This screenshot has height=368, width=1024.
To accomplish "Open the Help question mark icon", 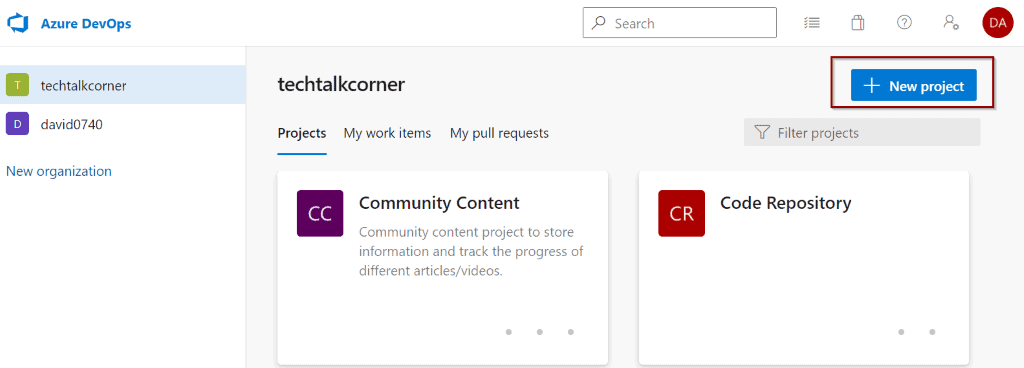I will point(904,23).
